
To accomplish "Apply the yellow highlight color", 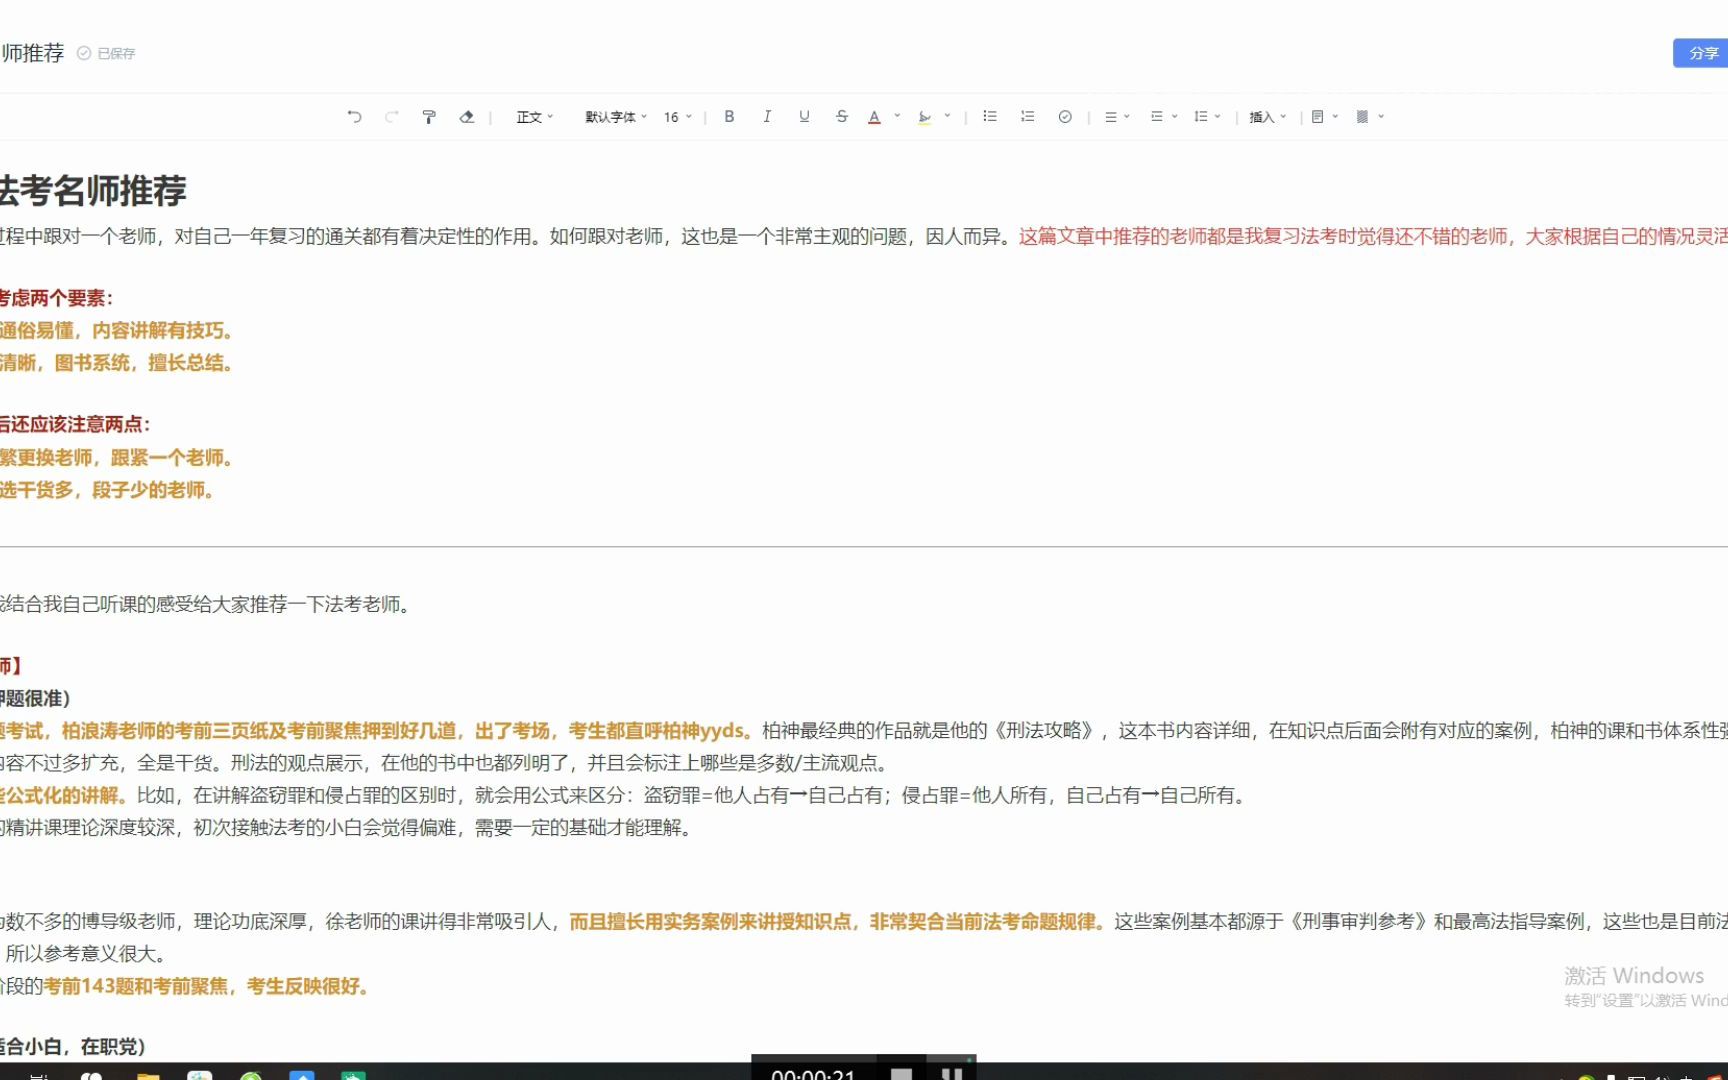I will tap(924, 117).
